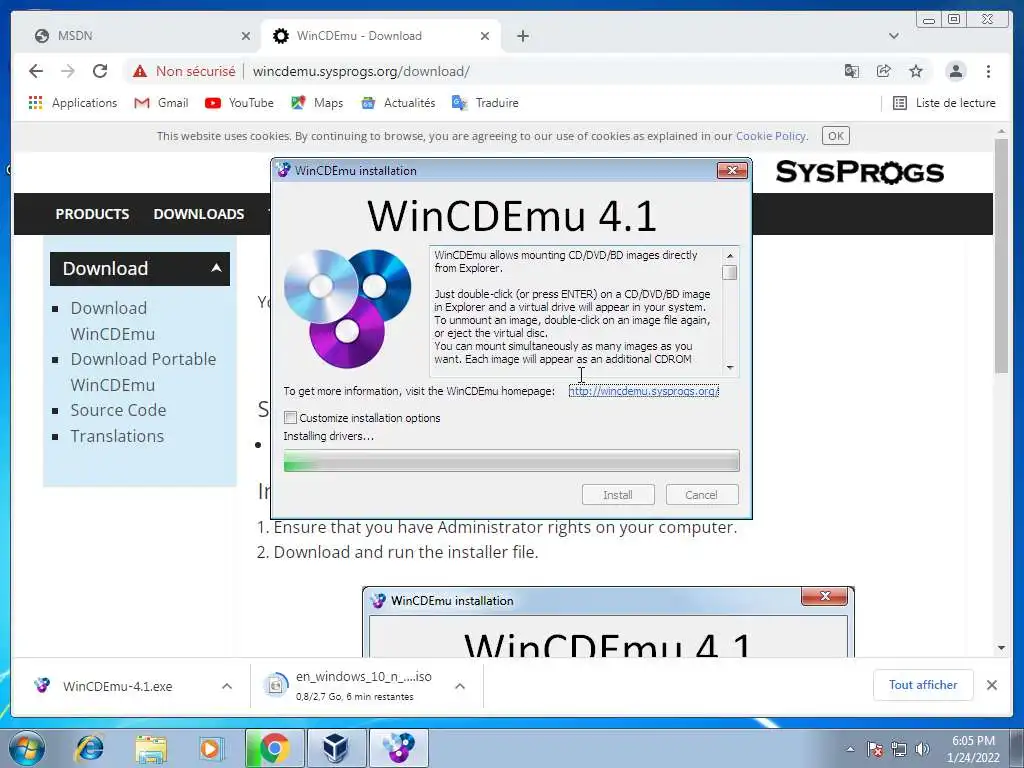Open the Translations sidebar link
Image resolution: width=1024 pixels, height=768 pixels.
tap(117, 436)
